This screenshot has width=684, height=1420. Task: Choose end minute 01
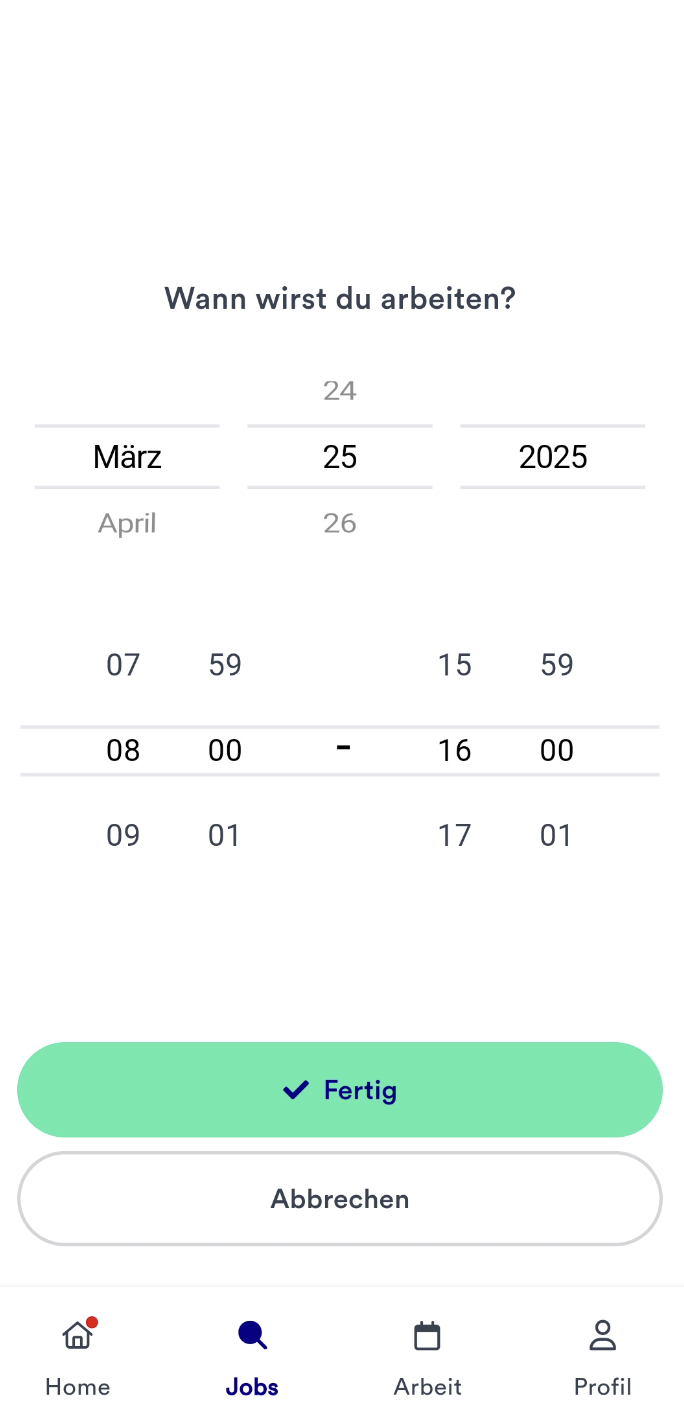(556, 834)
